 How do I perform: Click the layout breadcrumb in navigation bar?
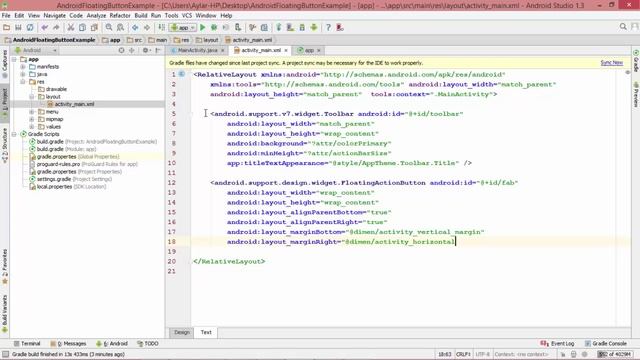pos(207,40)
